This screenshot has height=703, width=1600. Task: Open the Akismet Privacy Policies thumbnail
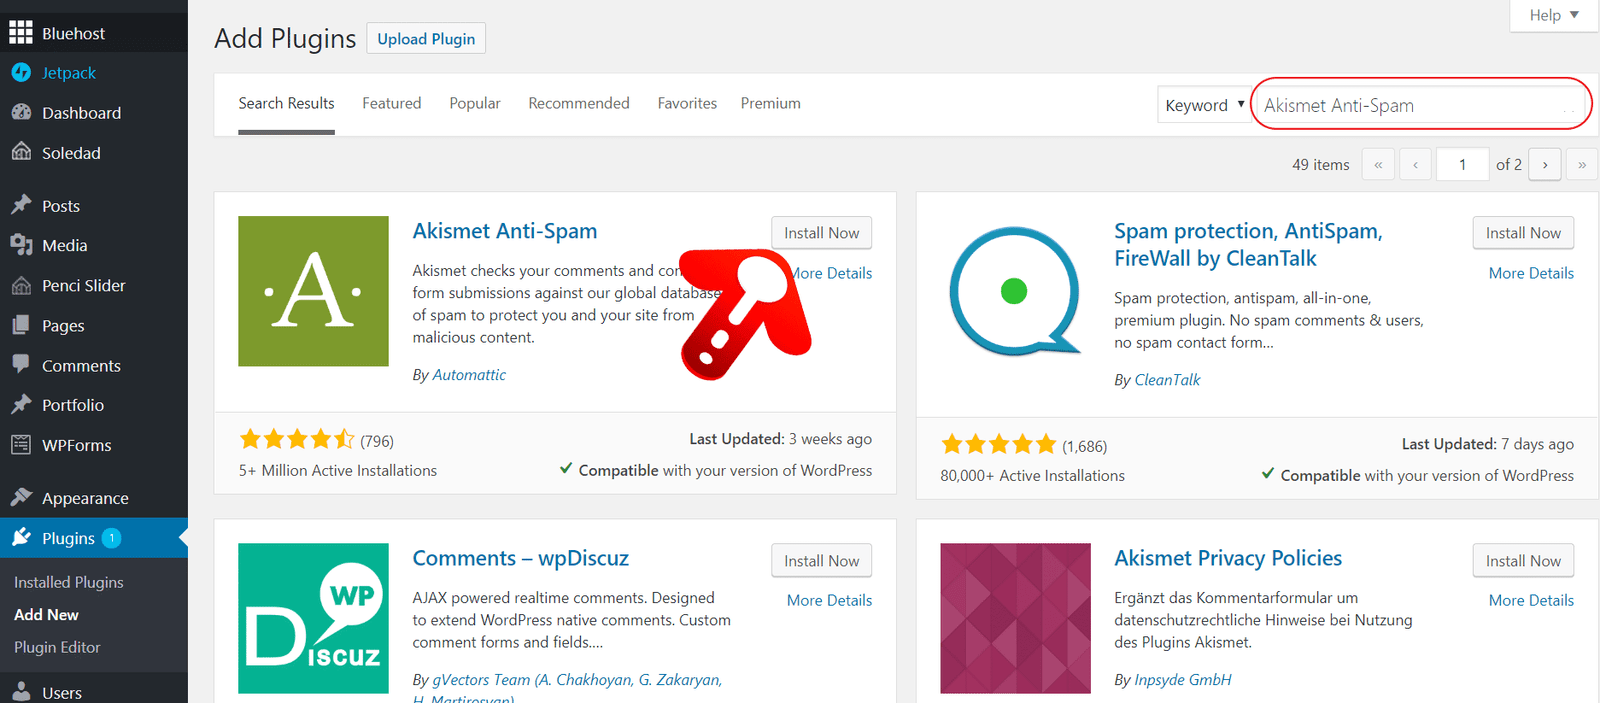[x=1015, y=618]
